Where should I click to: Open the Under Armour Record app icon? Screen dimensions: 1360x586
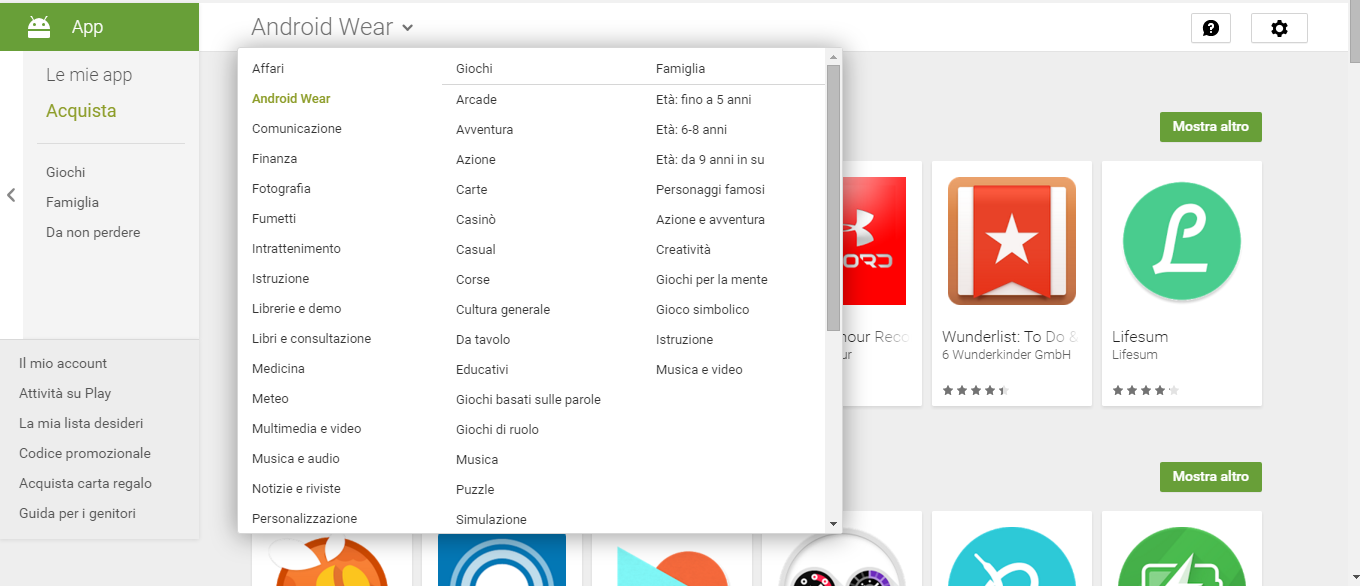coord(874,241)
